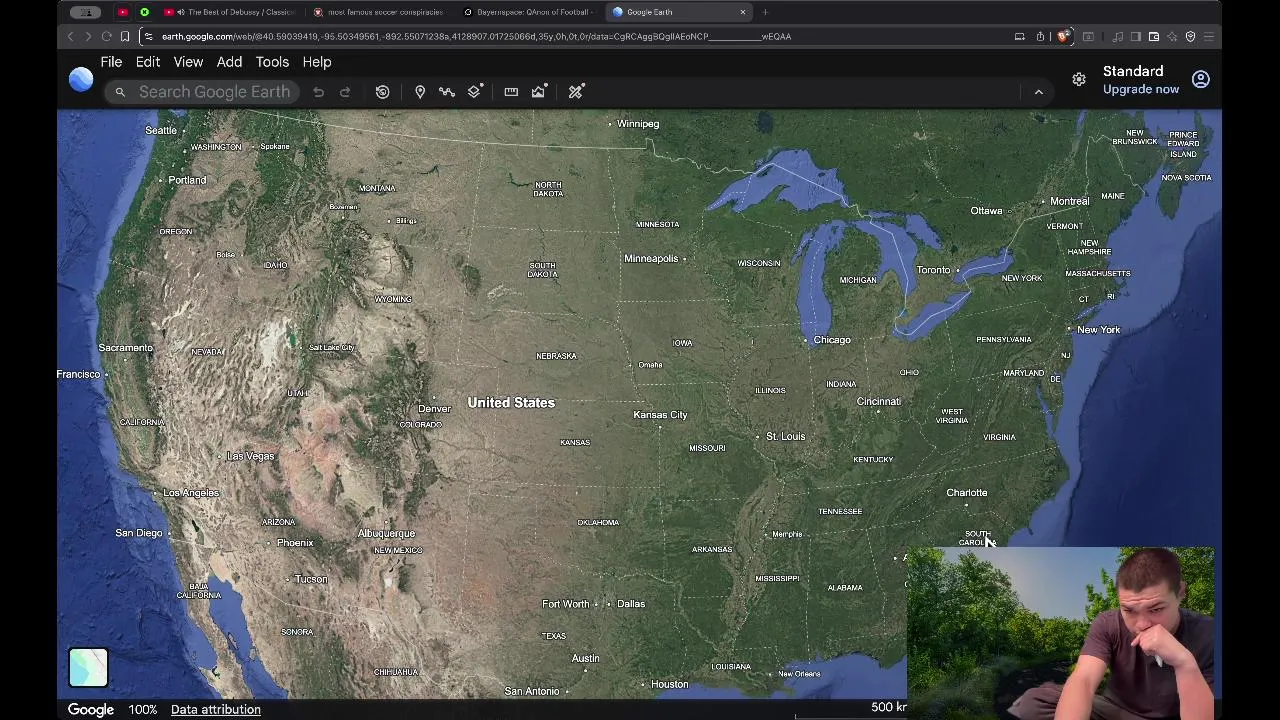Click the "Houston" city label

[670, 684]
